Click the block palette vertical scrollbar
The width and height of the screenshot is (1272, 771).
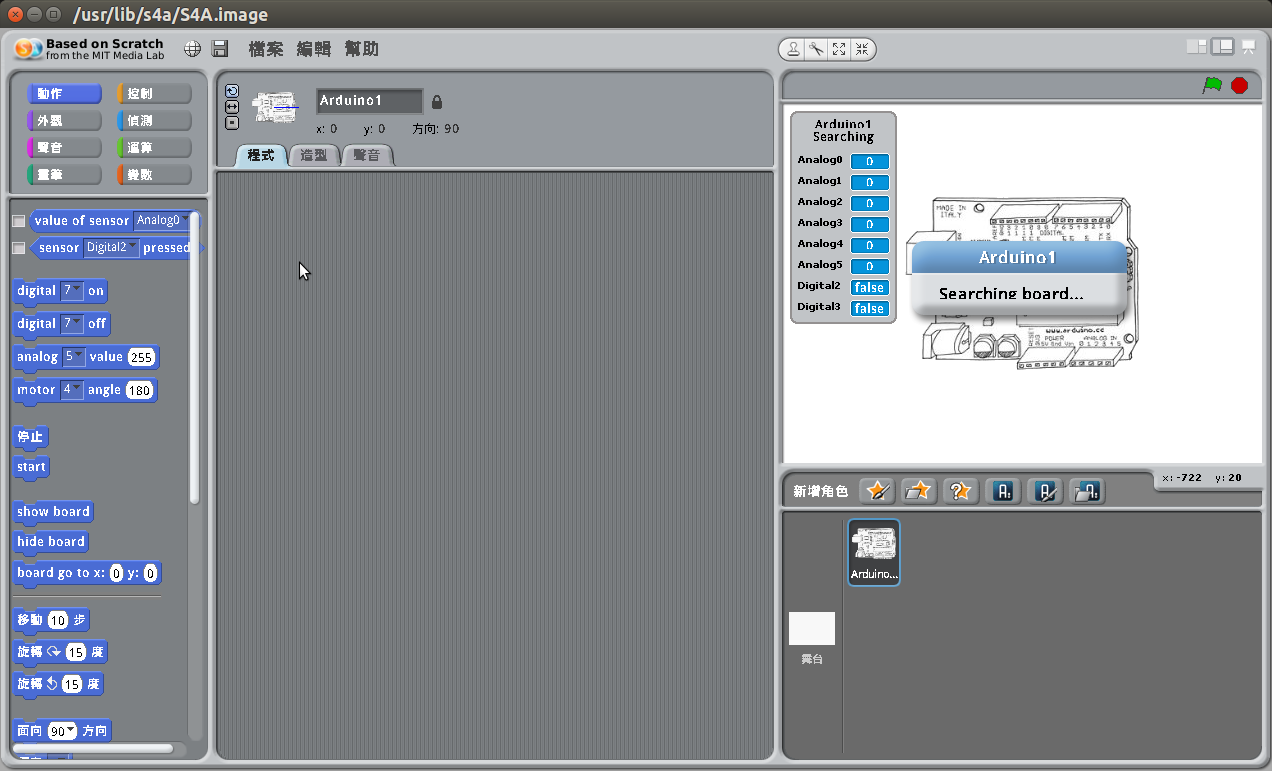194,358
